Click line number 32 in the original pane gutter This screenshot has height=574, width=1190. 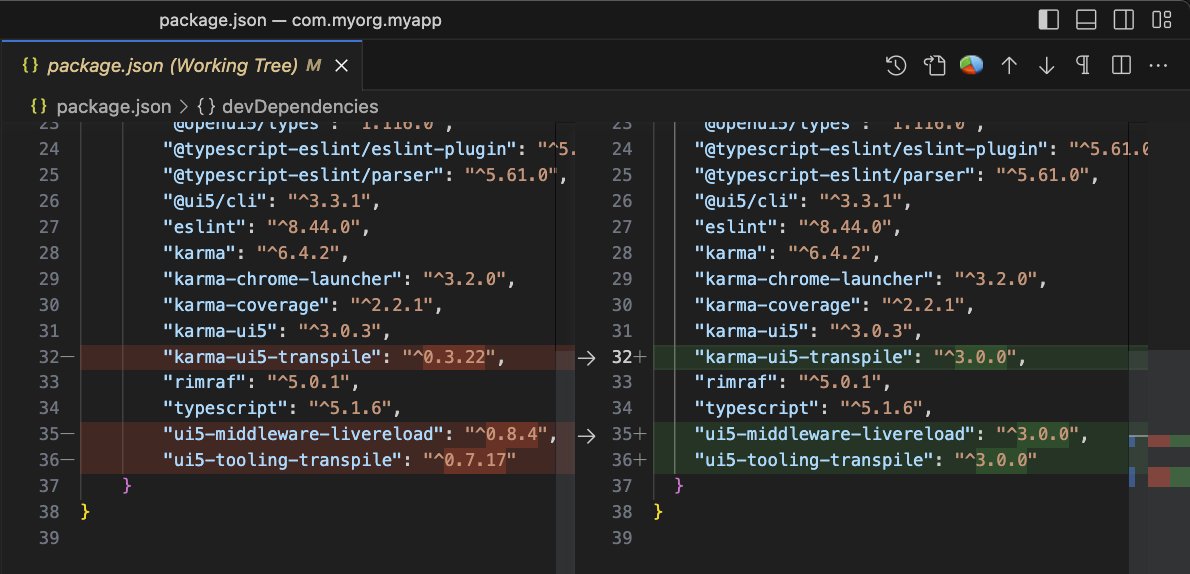pyautogui.click(x=49, y=357)
